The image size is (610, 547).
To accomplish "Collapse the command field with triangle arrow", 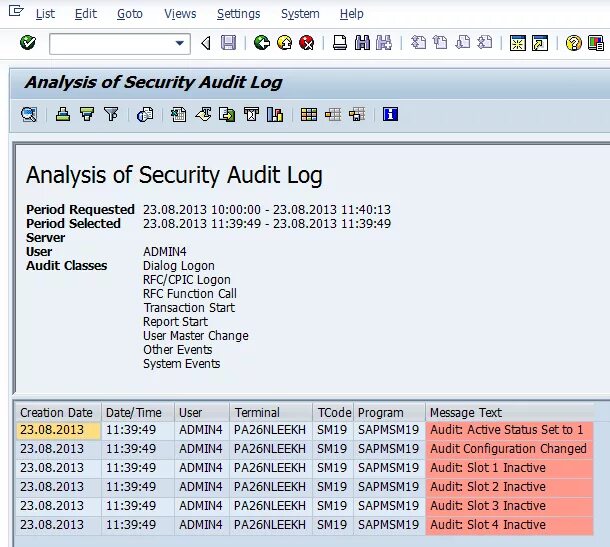I will pos(206,43).
